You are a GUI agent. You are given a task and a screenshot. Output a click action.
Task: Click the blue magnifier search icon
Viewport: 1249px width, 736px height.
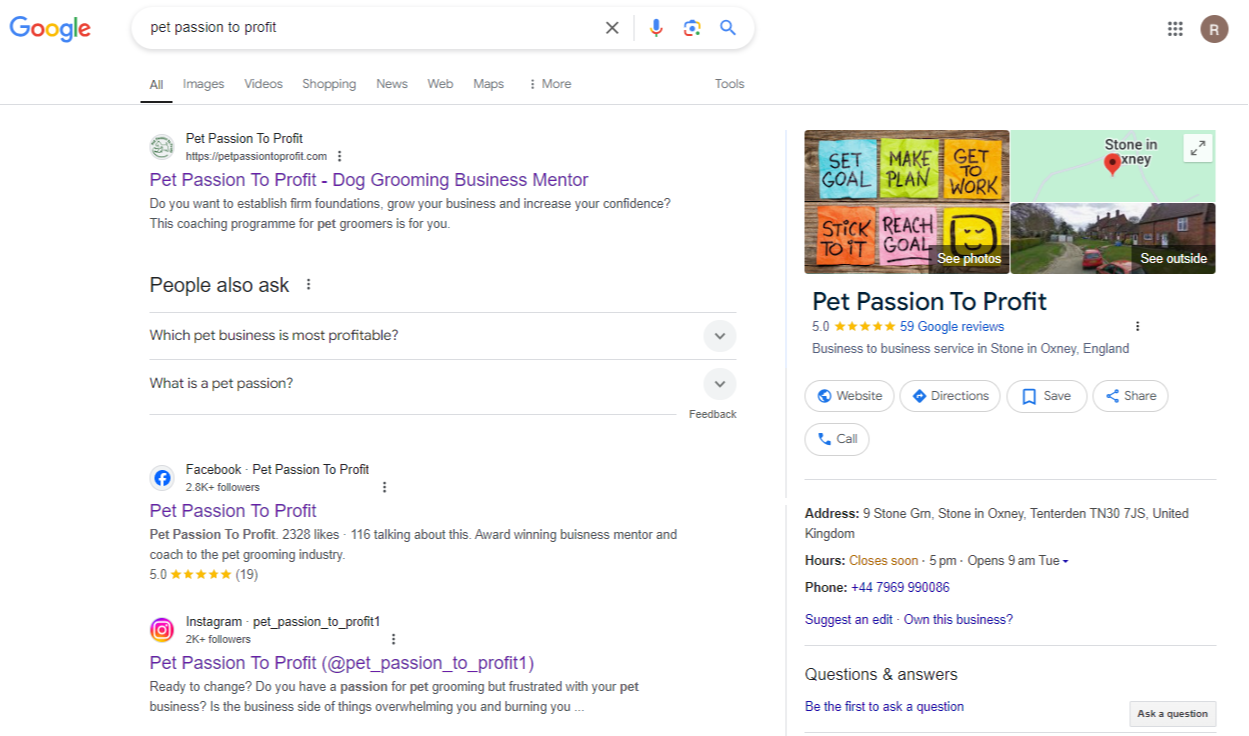pyautogui.click(x=728, y=28)
